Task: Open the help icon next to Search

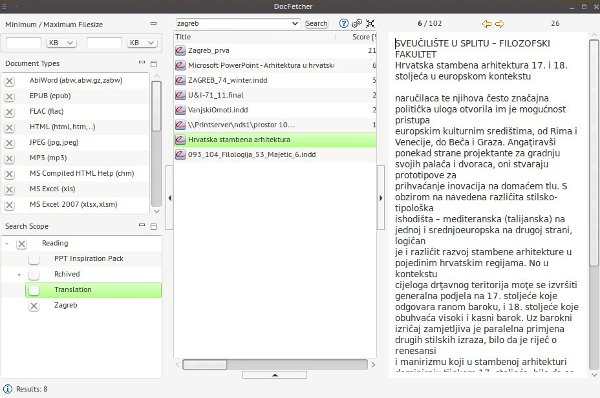Action: coord(344,24)
